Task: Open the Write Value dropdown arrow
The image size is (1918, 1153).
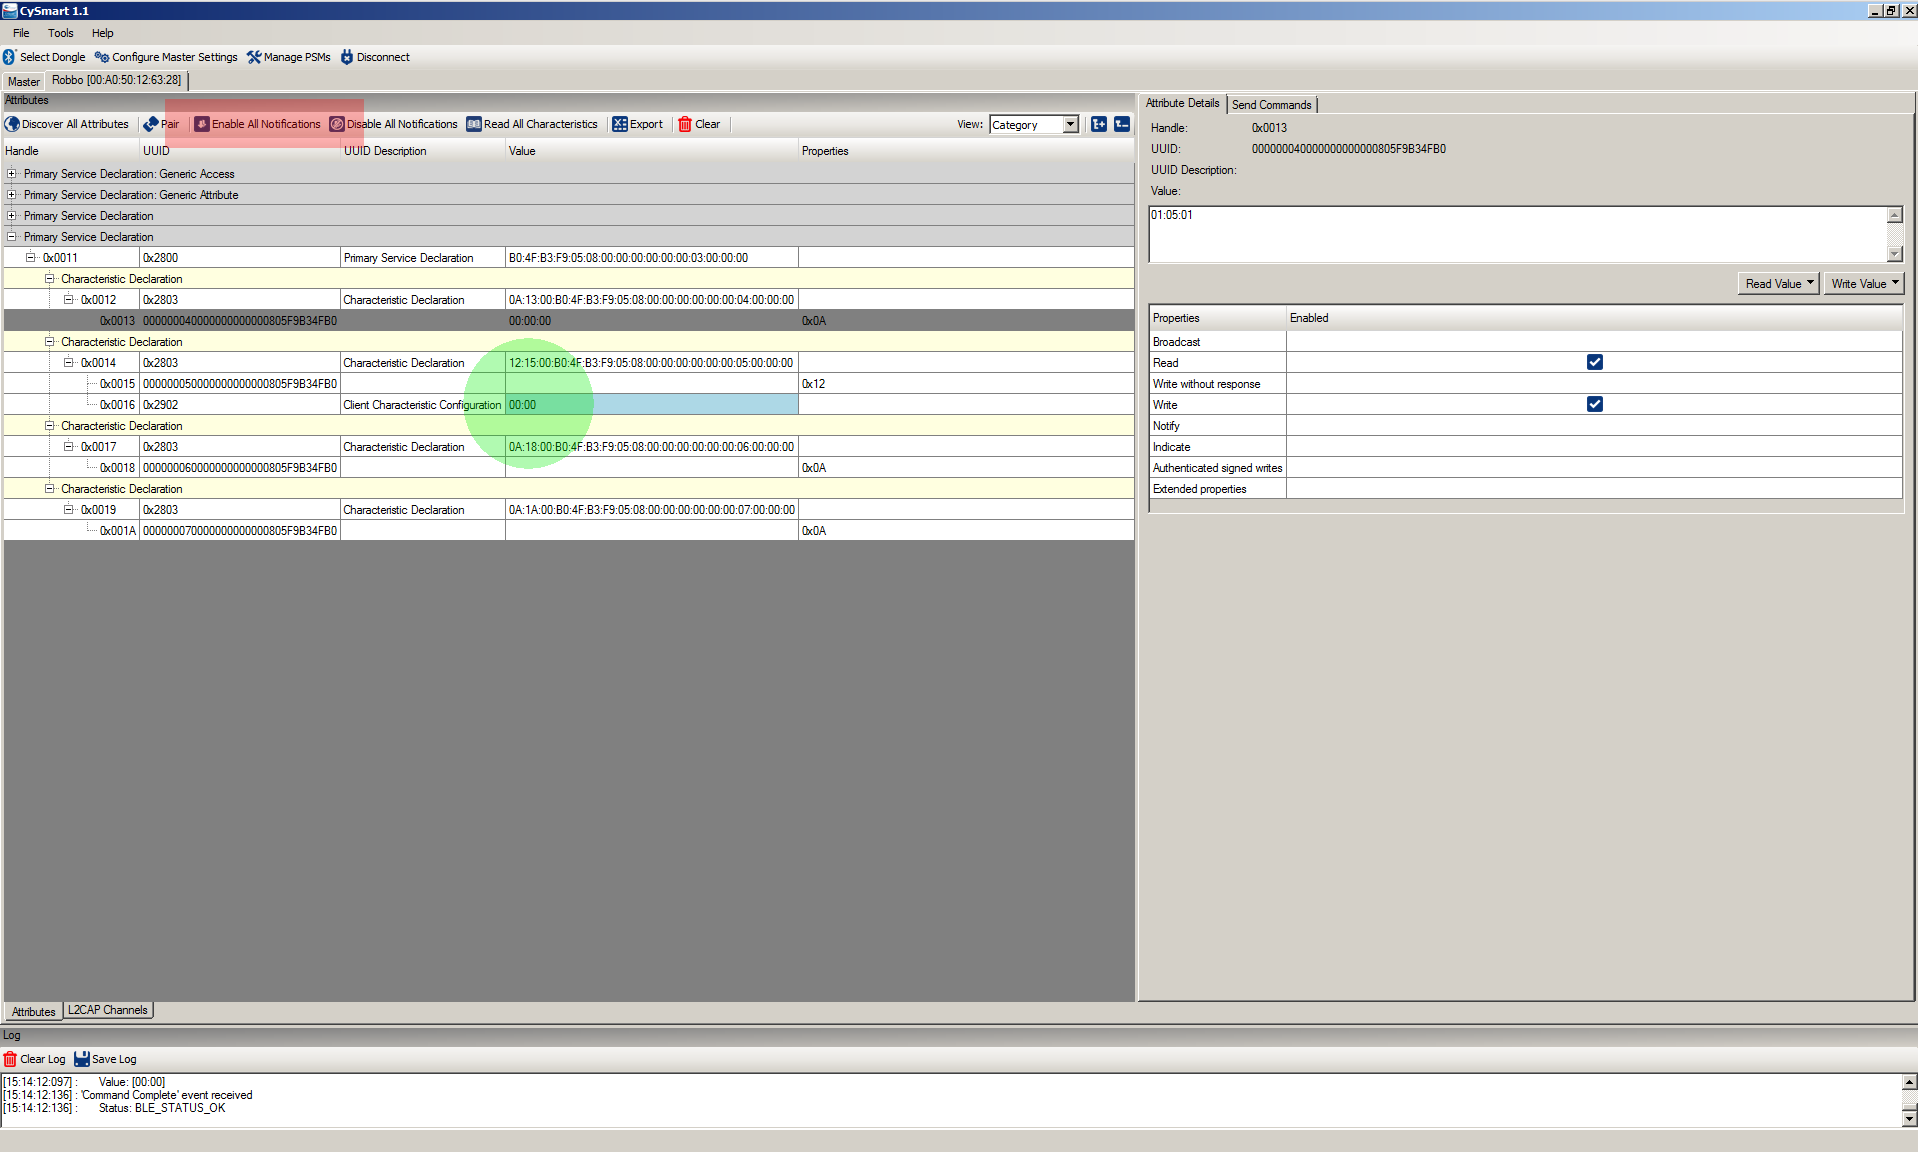Action: 1895,283
